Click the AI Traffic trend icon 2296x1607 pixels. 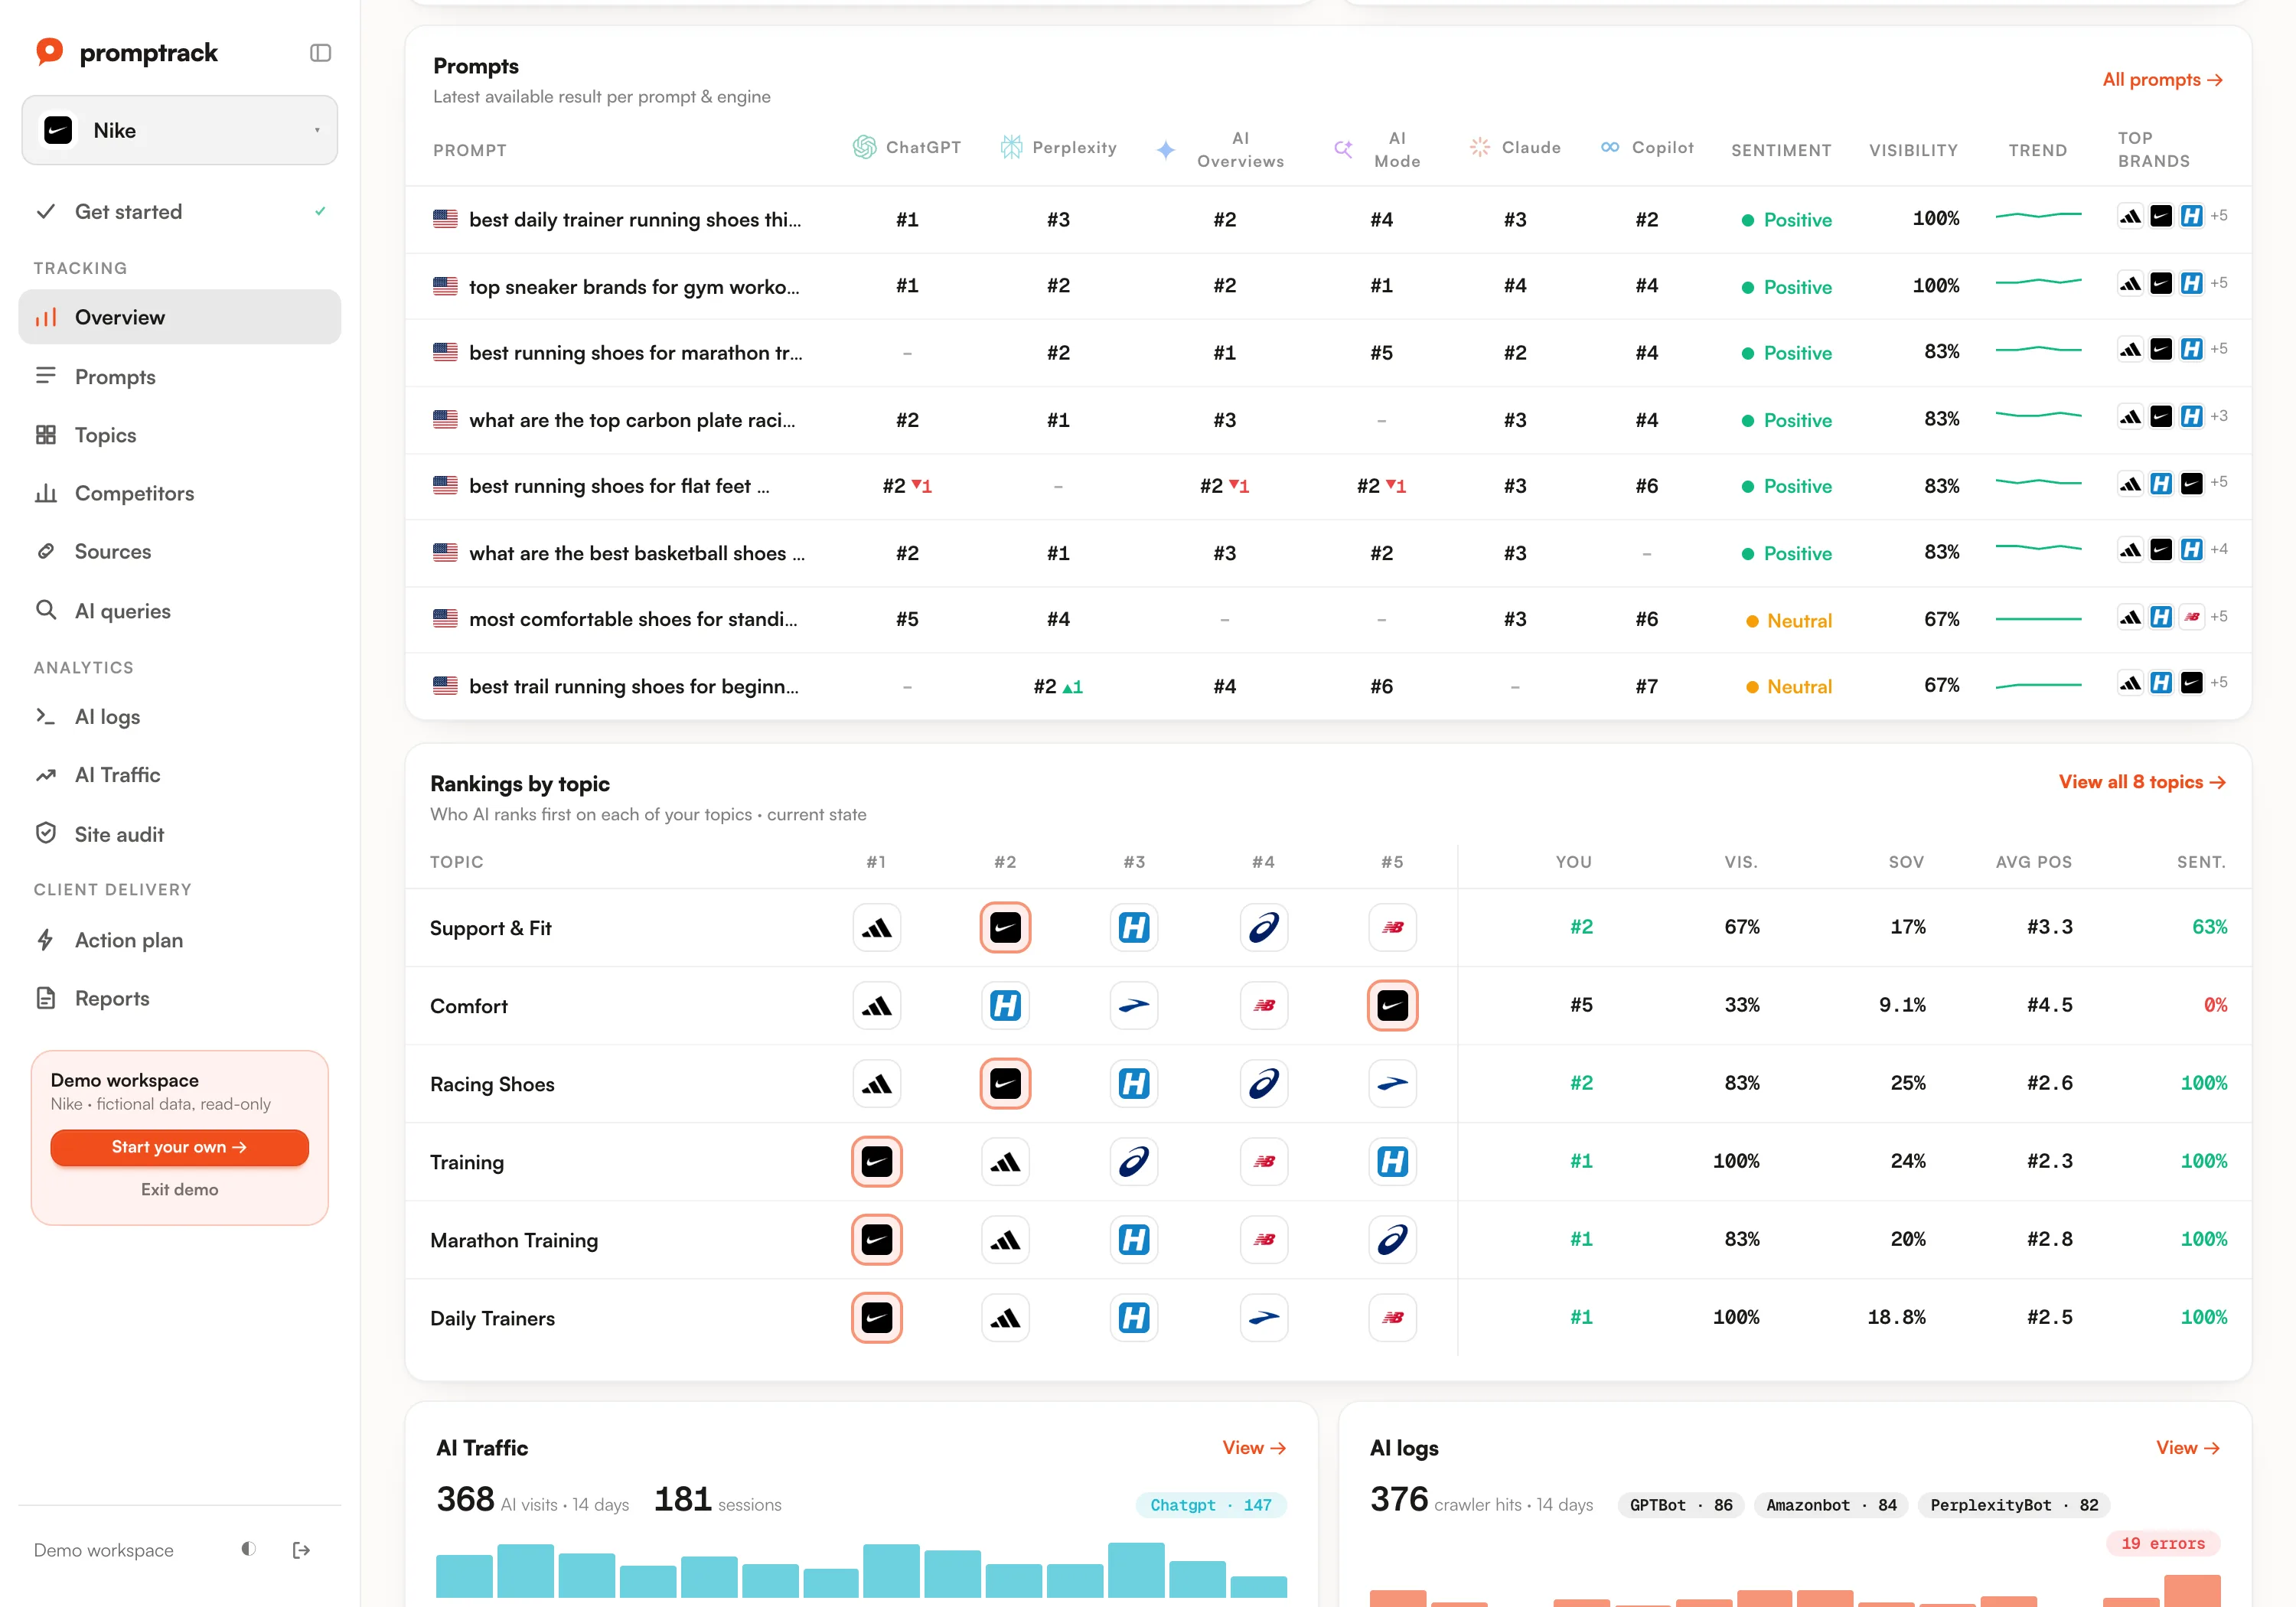(46, 775)
